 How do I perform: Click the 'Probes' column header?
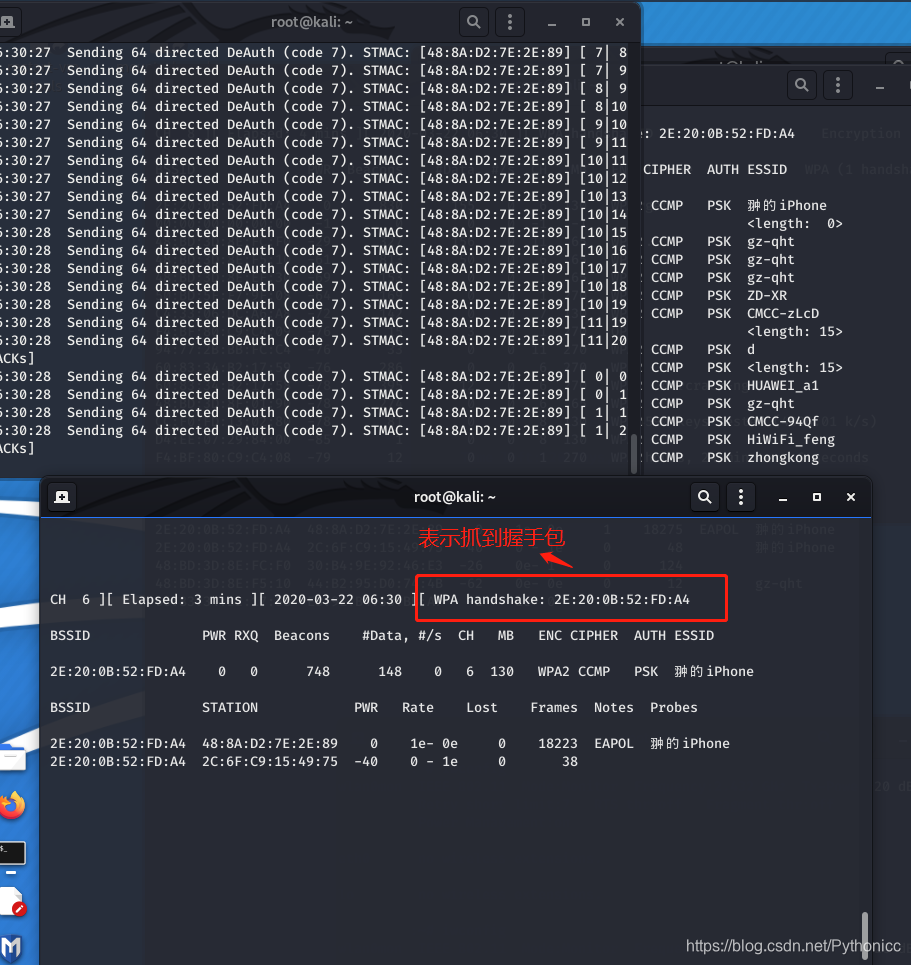tap(673, 707)
